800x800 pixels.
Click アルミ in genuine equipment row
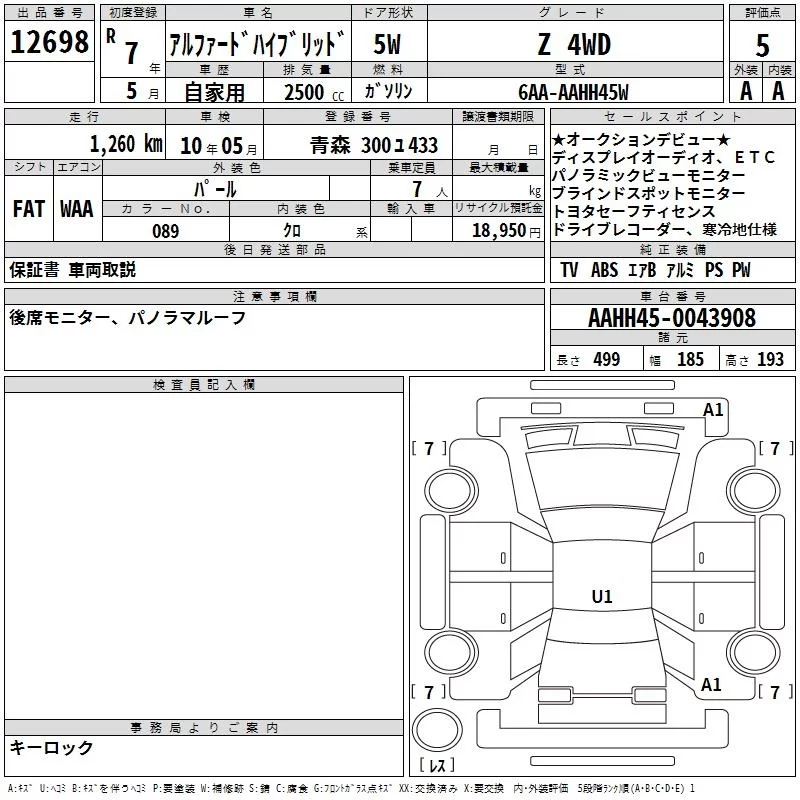pyautogui.click(x=680, y=270)
